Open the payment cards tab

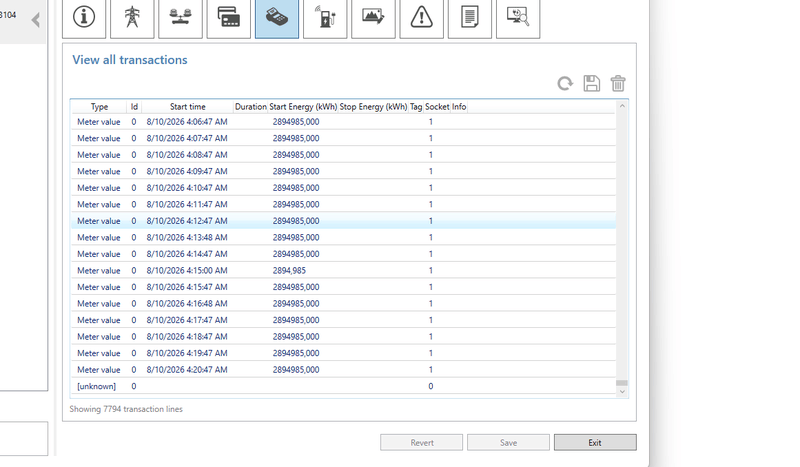[x=229, y=18]
